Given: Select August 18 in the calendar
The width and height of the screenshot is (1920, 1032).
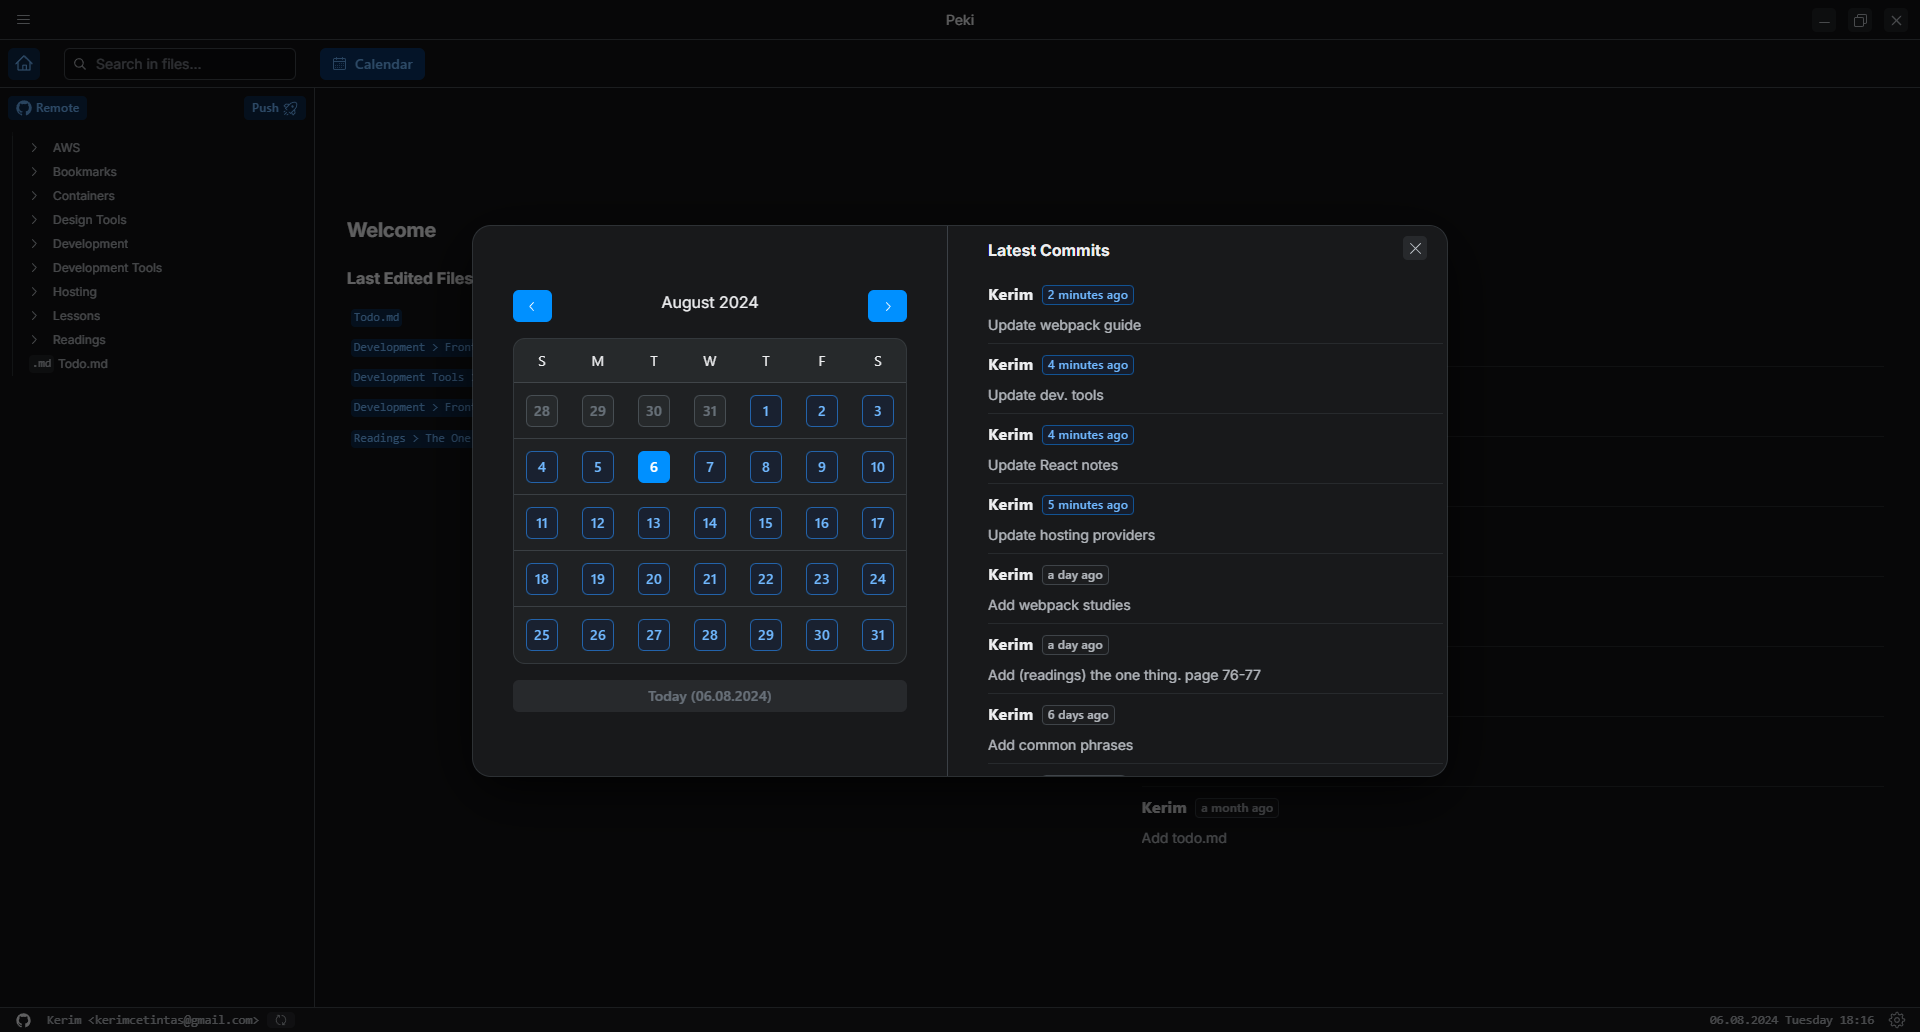Looking at the screenshot, I should pos(542,579).
